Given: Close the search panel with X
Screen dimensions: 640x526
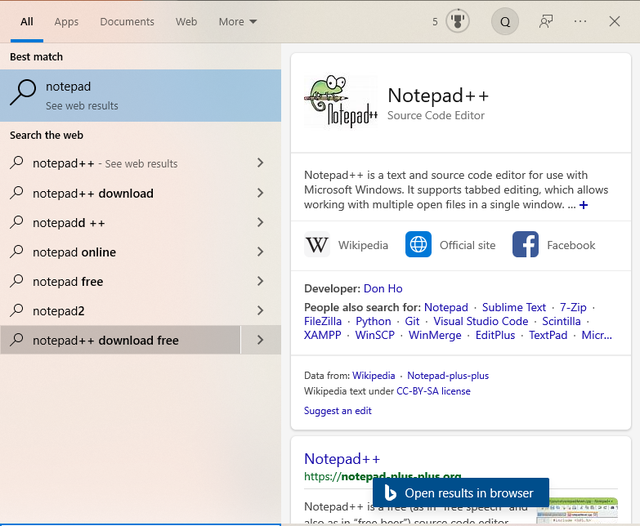Looking at the screenshot, I should (x=614, y=21).
